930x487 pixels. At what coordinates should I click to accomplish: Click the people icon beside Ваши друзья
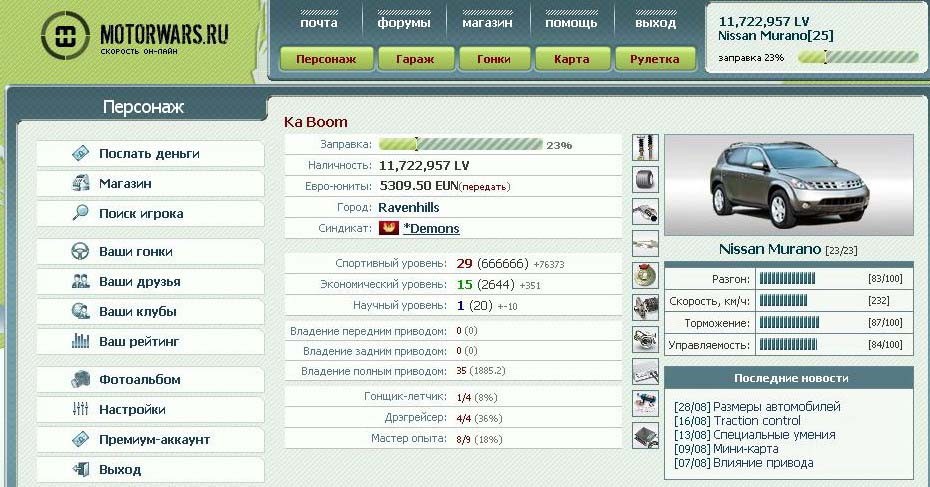[81, 281]
